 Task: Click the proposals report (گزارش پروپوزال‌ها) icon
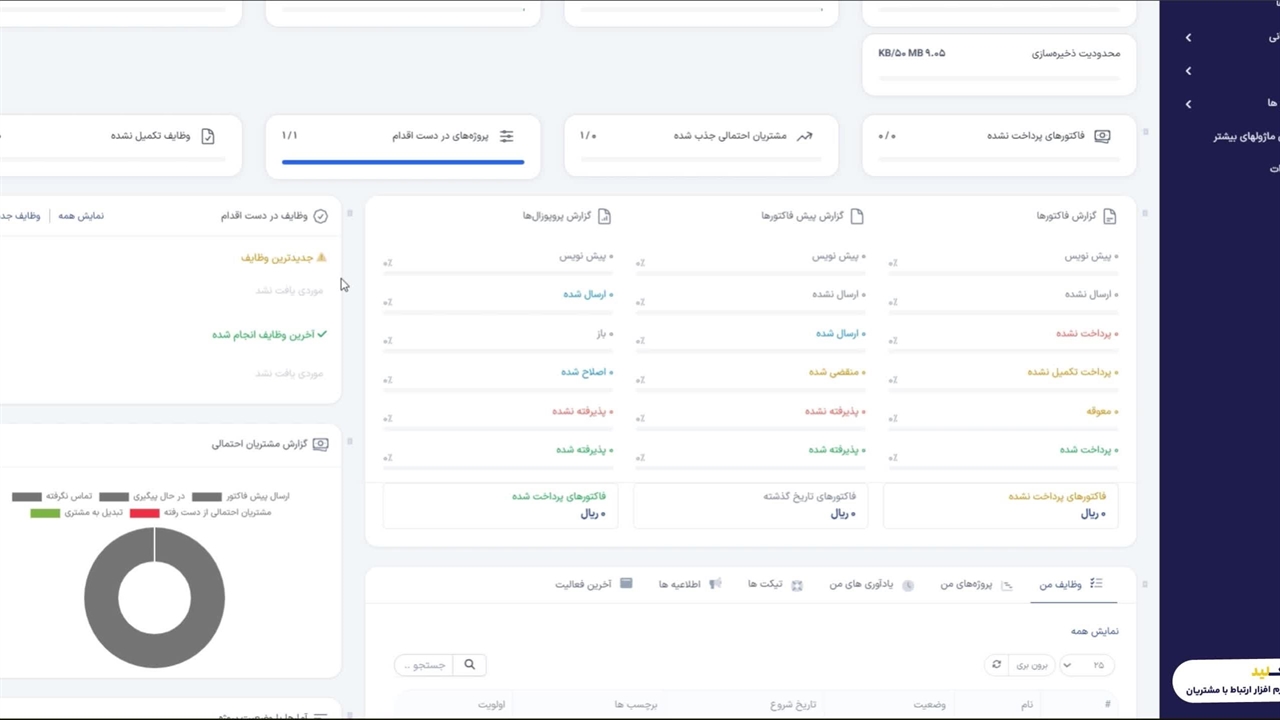(x=604, y=216)
